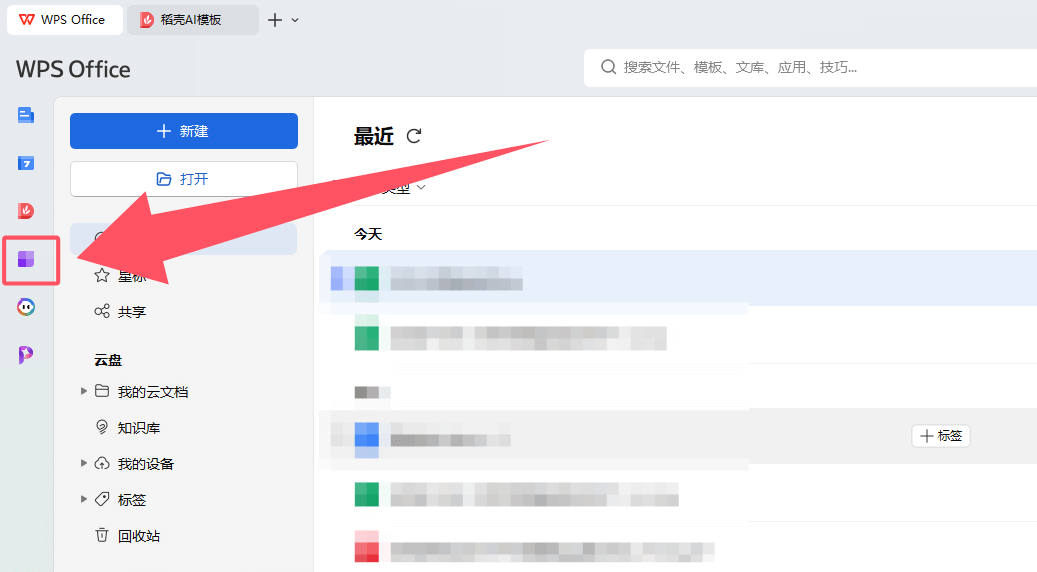This screenshot has height=572, width=1037.
Task: Click the star icon beside 星标
Action: click(x=102, y=275)
